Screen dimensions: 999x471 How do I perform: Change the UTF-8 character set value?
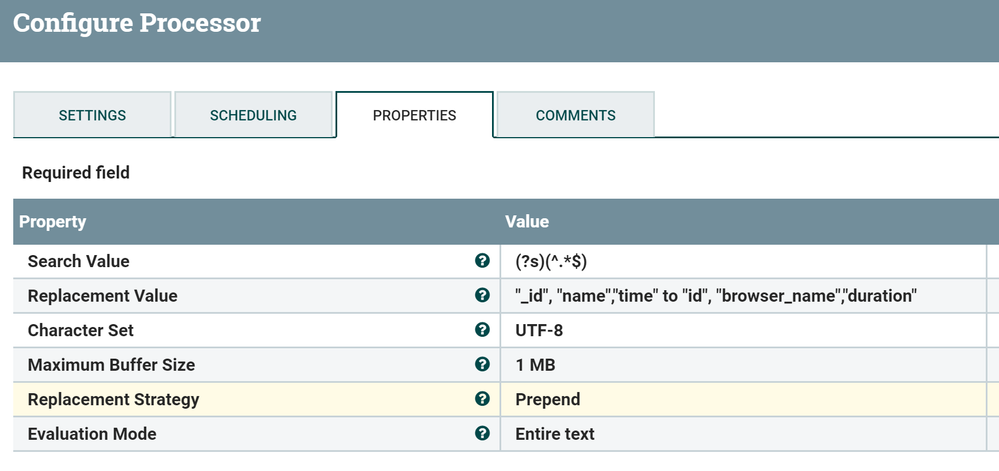[x=742, y=330]
